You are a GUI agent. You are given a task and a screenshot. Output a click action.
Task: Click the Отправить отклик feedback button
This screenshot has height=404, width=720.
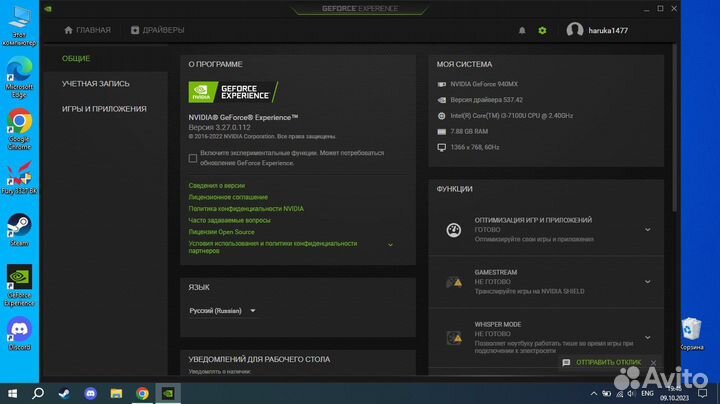(x=601, y=362)
